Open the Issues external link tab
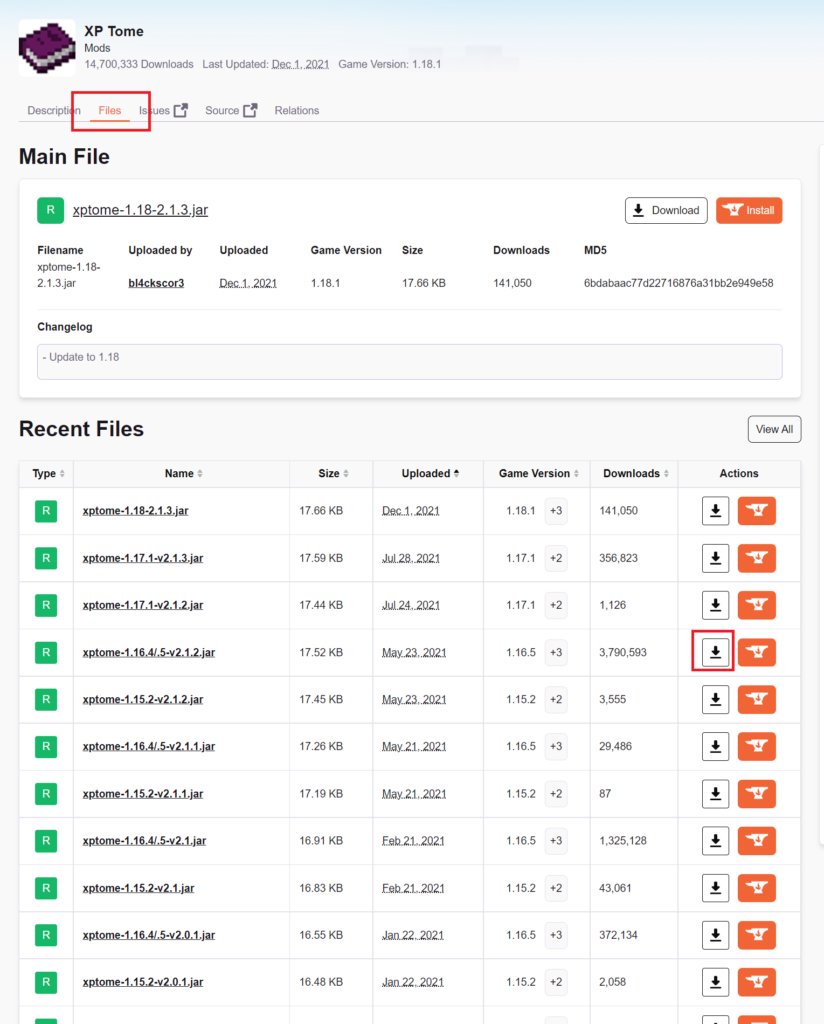The image size is (824, 1024). click(x=163, y=110)
